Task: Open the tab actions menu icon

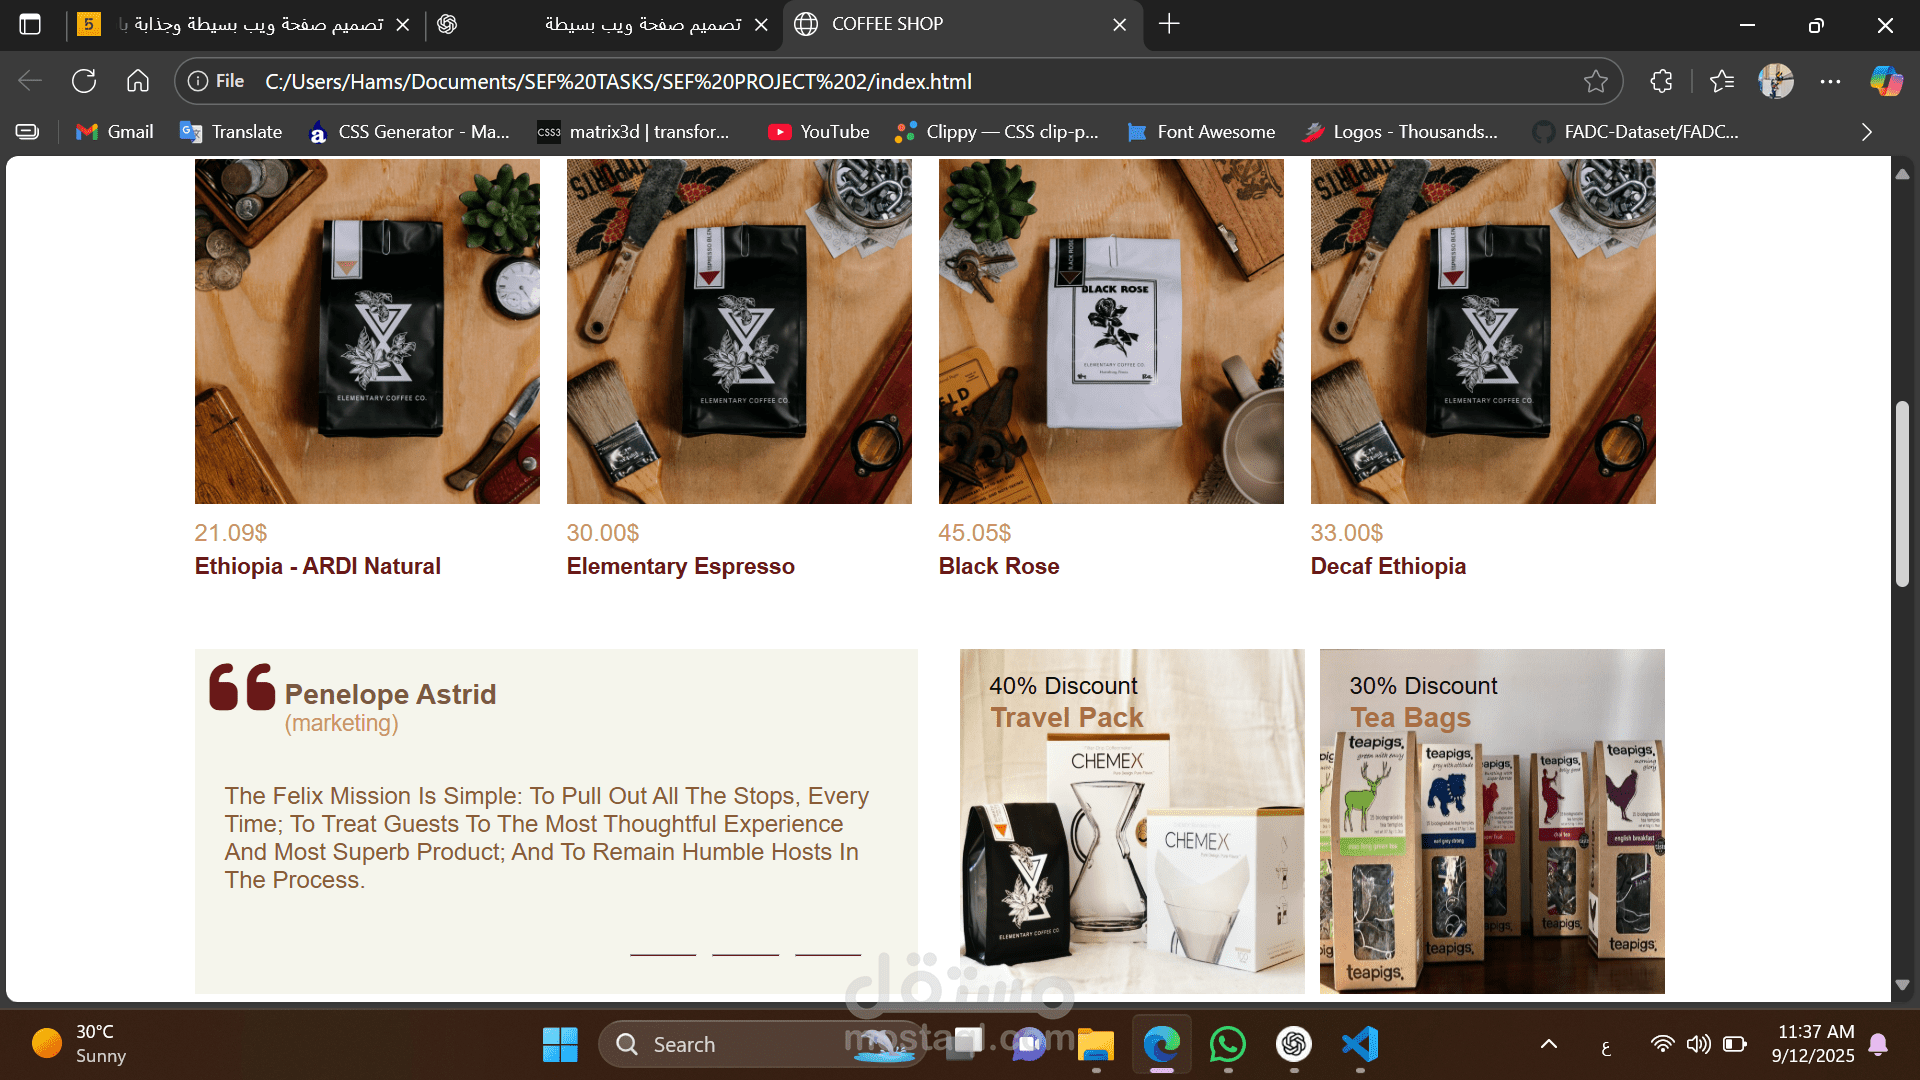Action: click(30, 24)
